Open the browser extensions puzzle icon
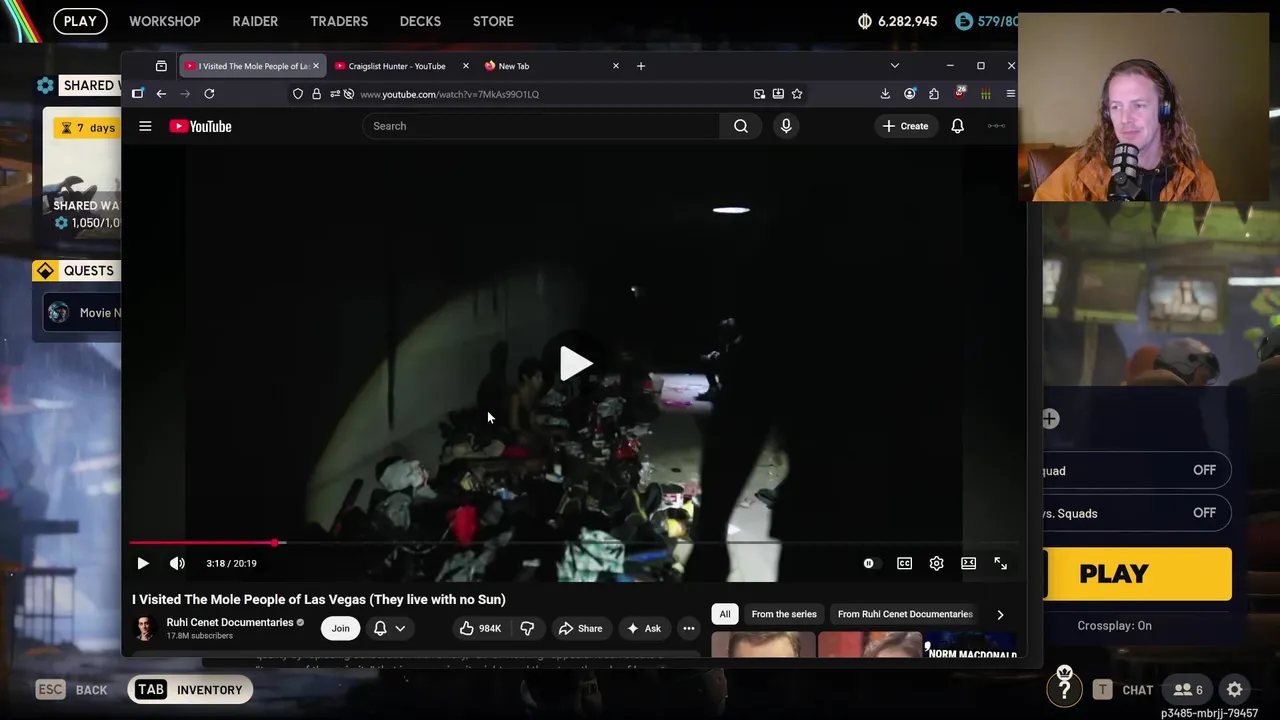This screenshot has height=720, width=1280. pos(934,94)
